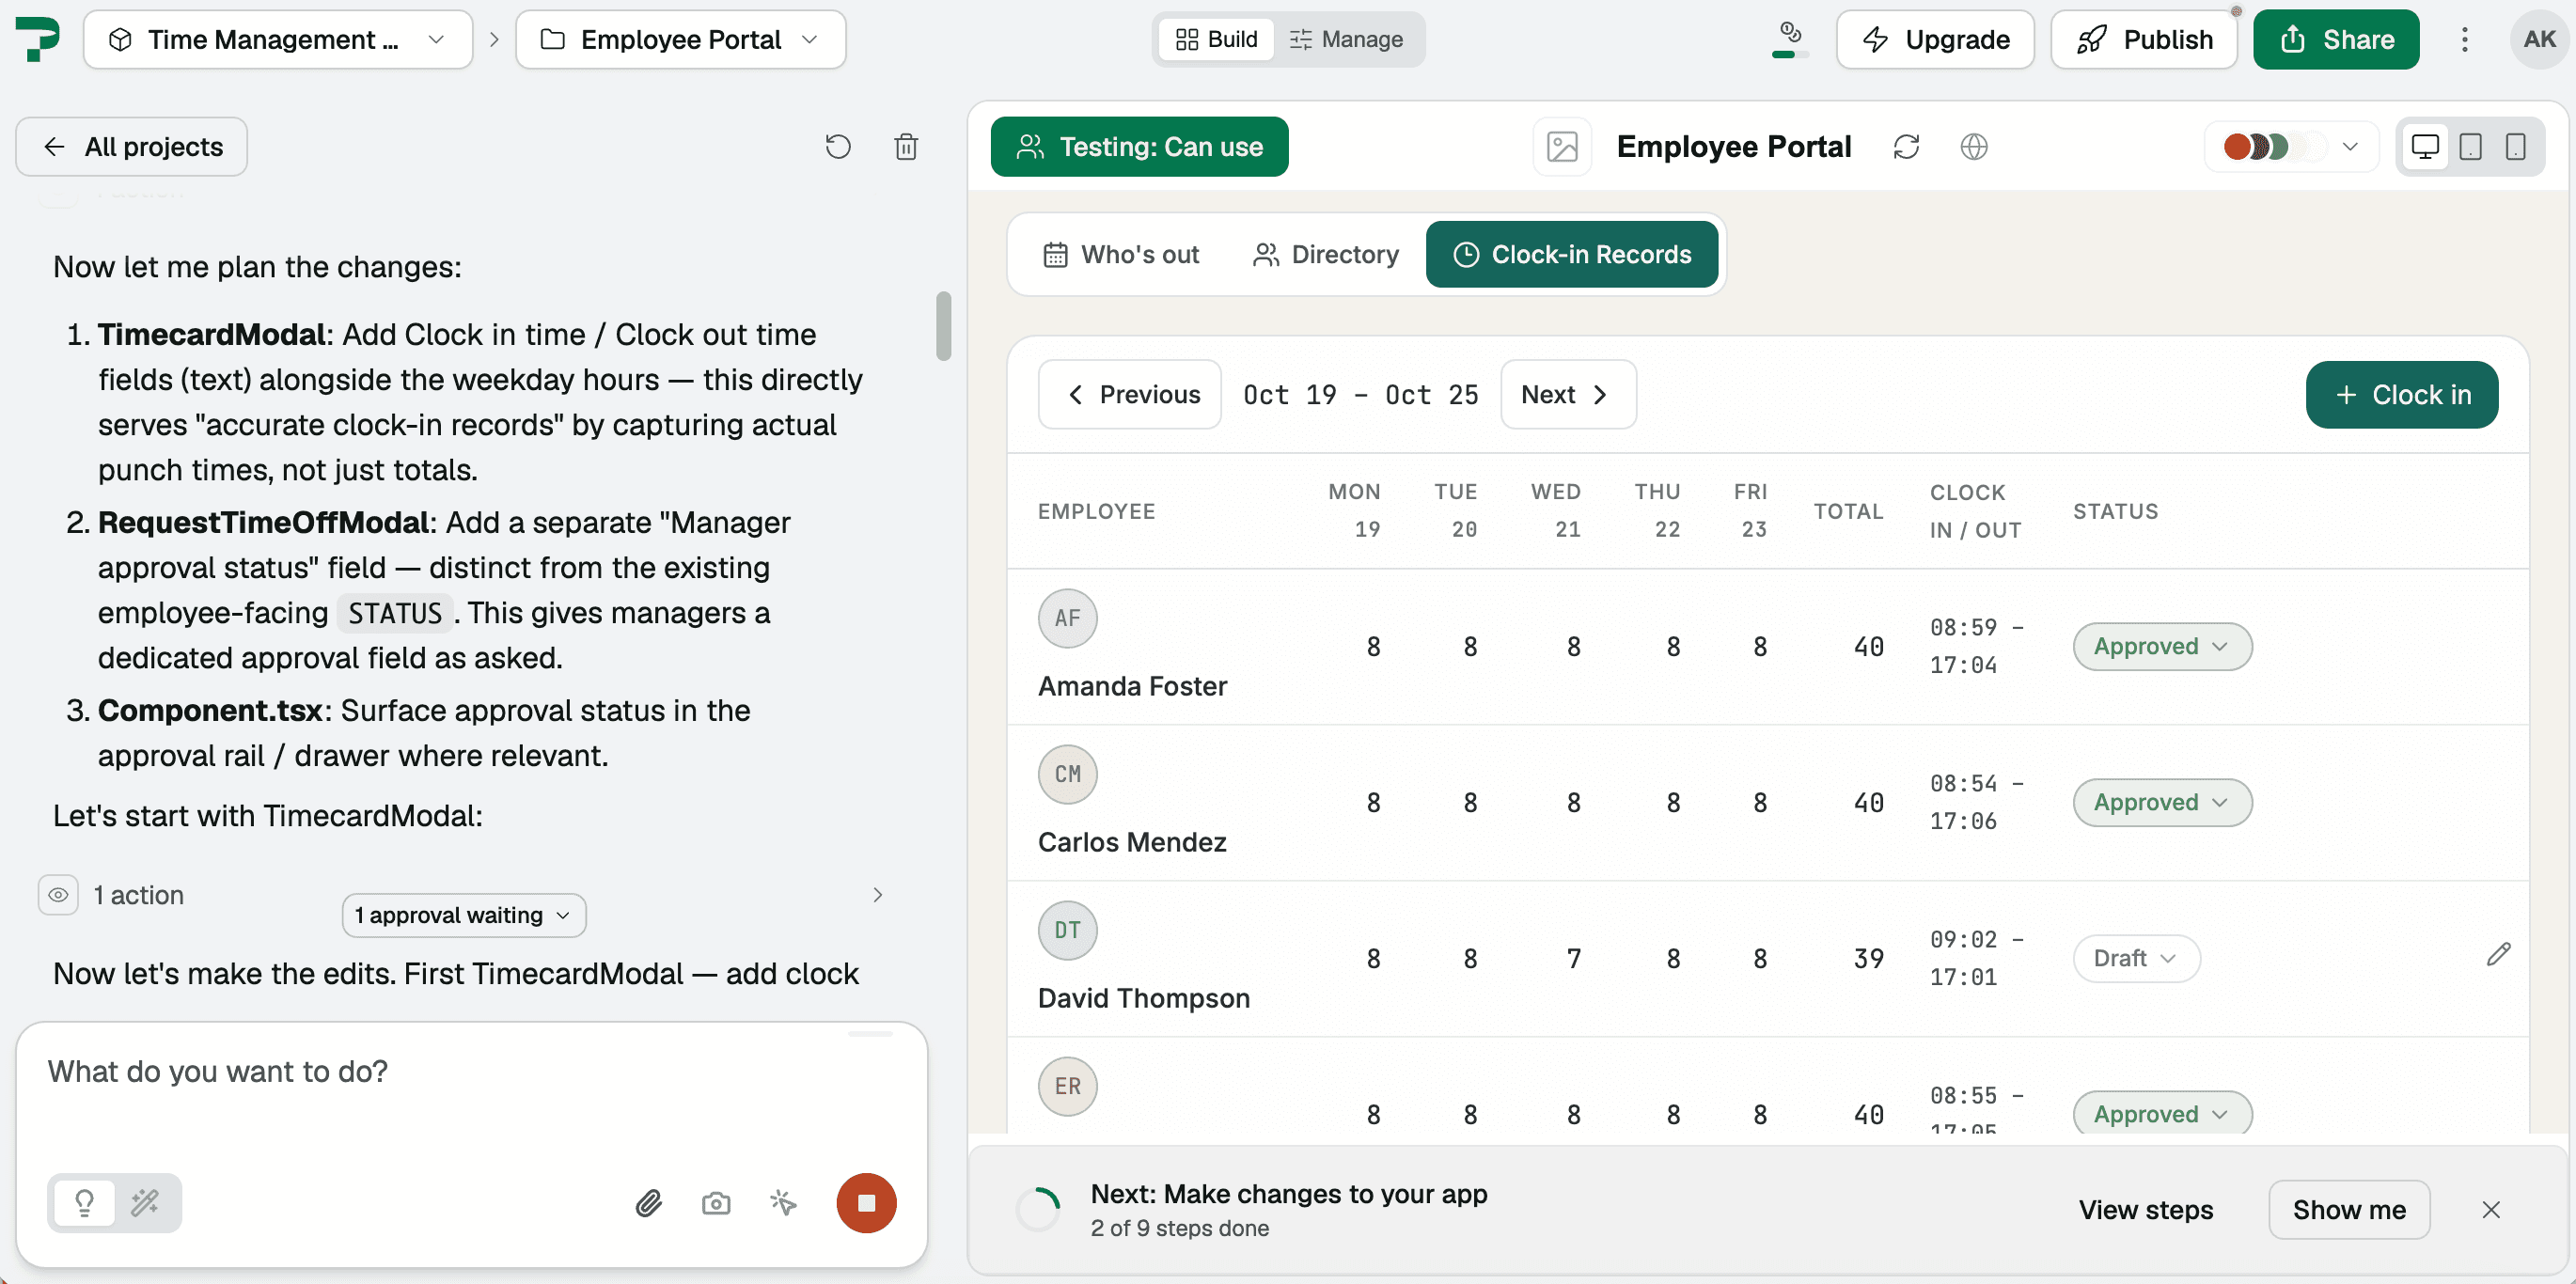Click the element selector cursor icon

click(783, 1202)
